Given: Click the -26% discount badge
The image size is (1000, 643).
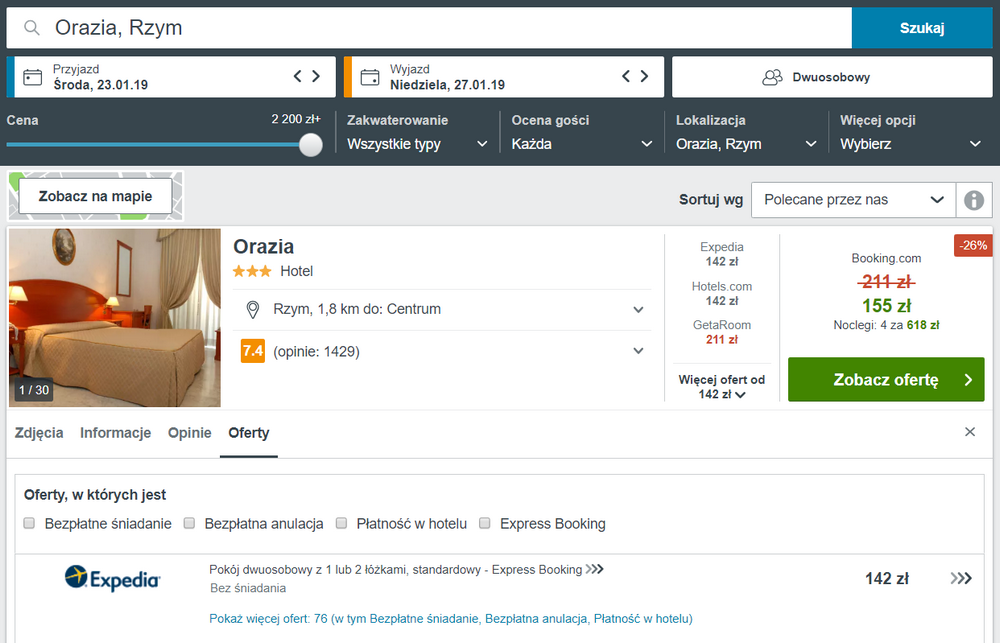Looking at the screenshot, I should tap(973, 246).
